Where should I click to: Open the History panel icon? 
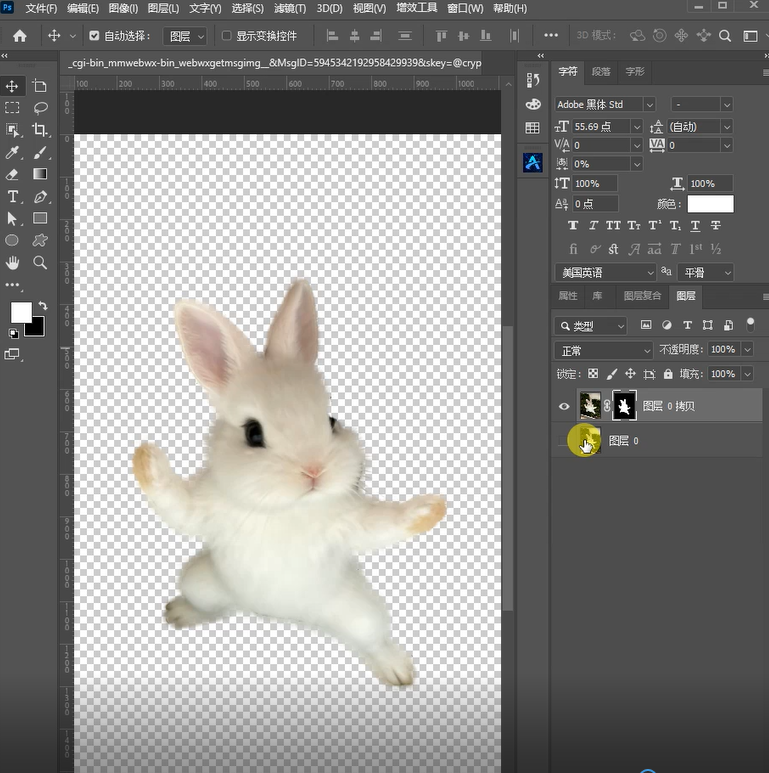coord(533,80)
